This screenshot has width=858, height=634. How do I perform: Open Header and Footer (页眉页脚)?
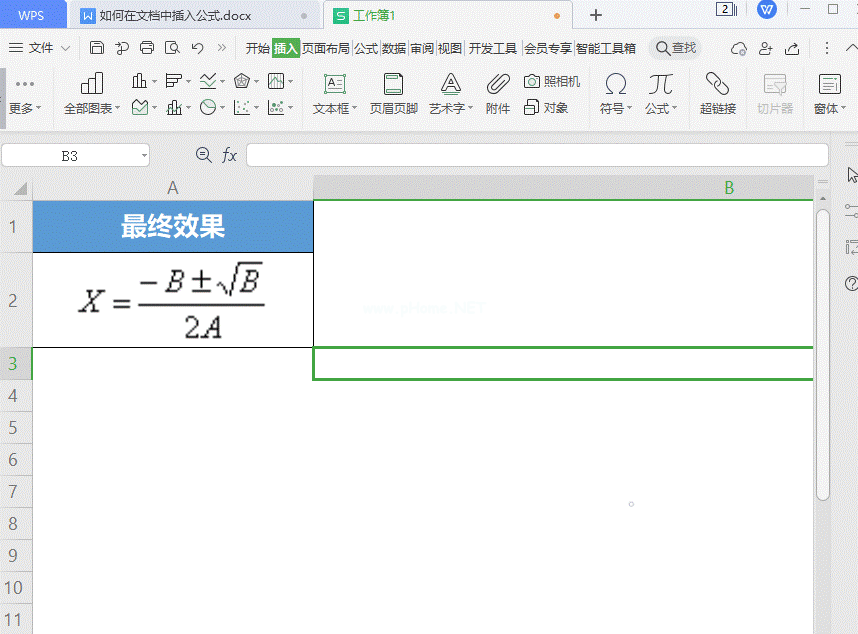coord(393,94)
